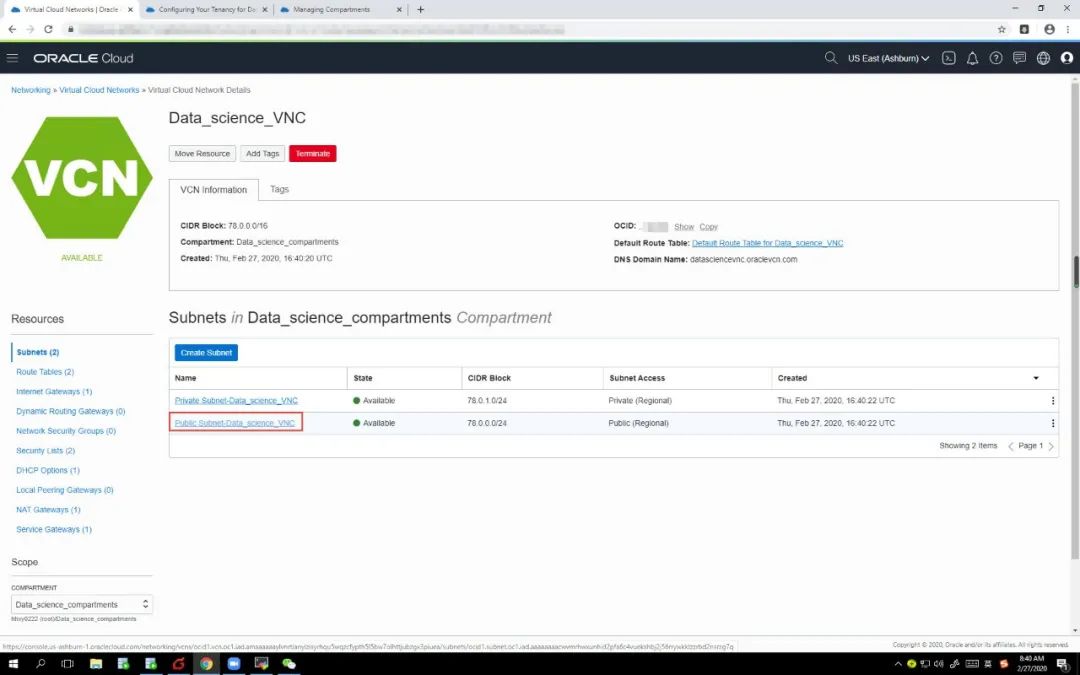Image resolution: width=1080 pixels, height=675 pixels.
Task: Open the language globe icon
Action: [x=1043, y=58]
